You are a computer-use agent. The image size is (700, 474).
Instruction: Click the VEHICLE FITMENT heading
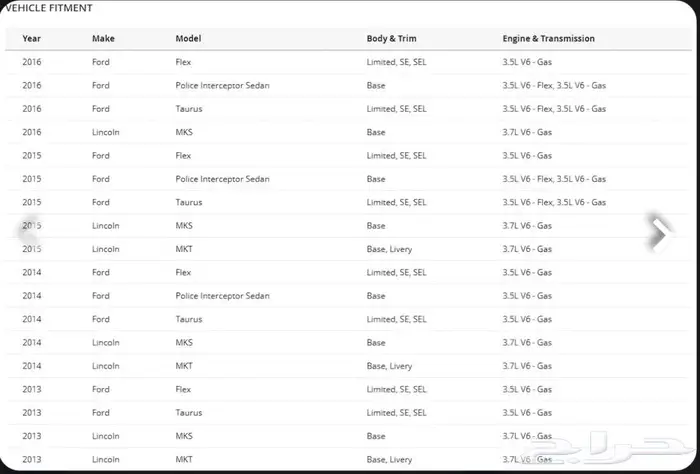point(48,8)
